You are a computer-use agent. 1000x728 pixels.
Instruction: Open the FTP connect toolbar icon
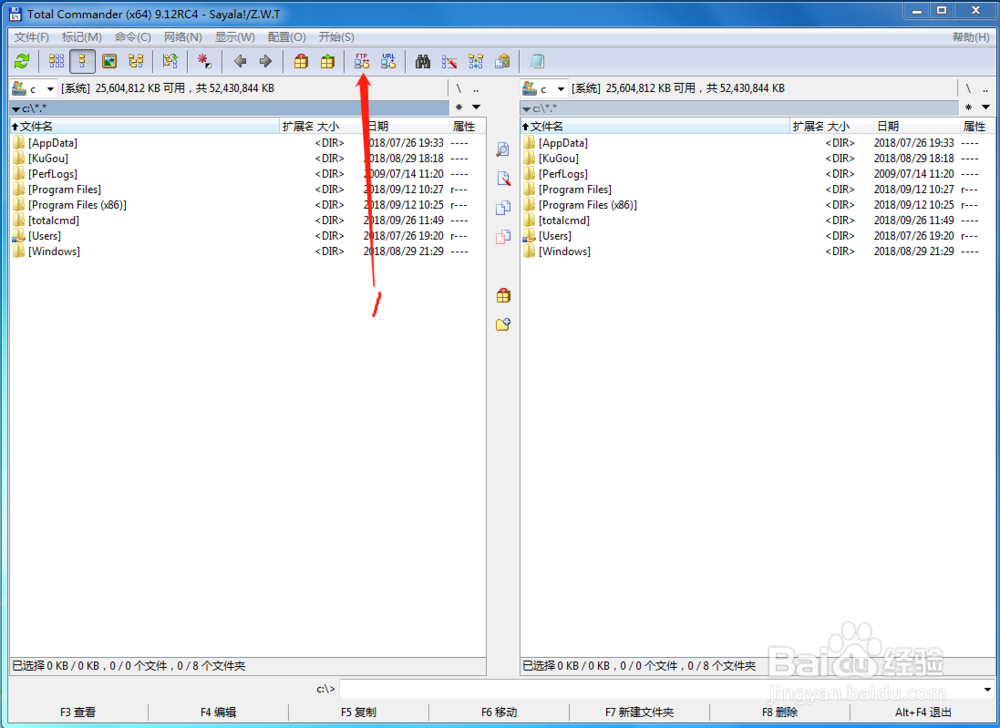click(x=362, y=61)
